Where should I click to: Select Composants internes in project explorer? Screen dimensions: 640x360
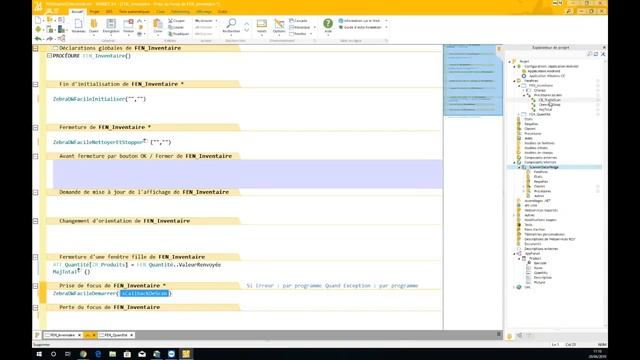(x=540, y=162)
